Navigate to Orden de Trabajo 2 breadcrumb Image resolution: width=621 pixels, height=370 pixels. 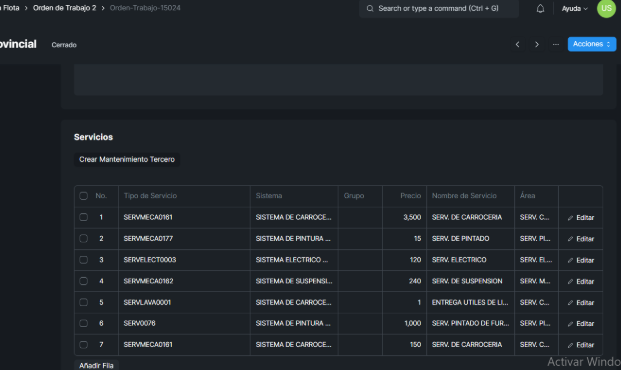65,8
